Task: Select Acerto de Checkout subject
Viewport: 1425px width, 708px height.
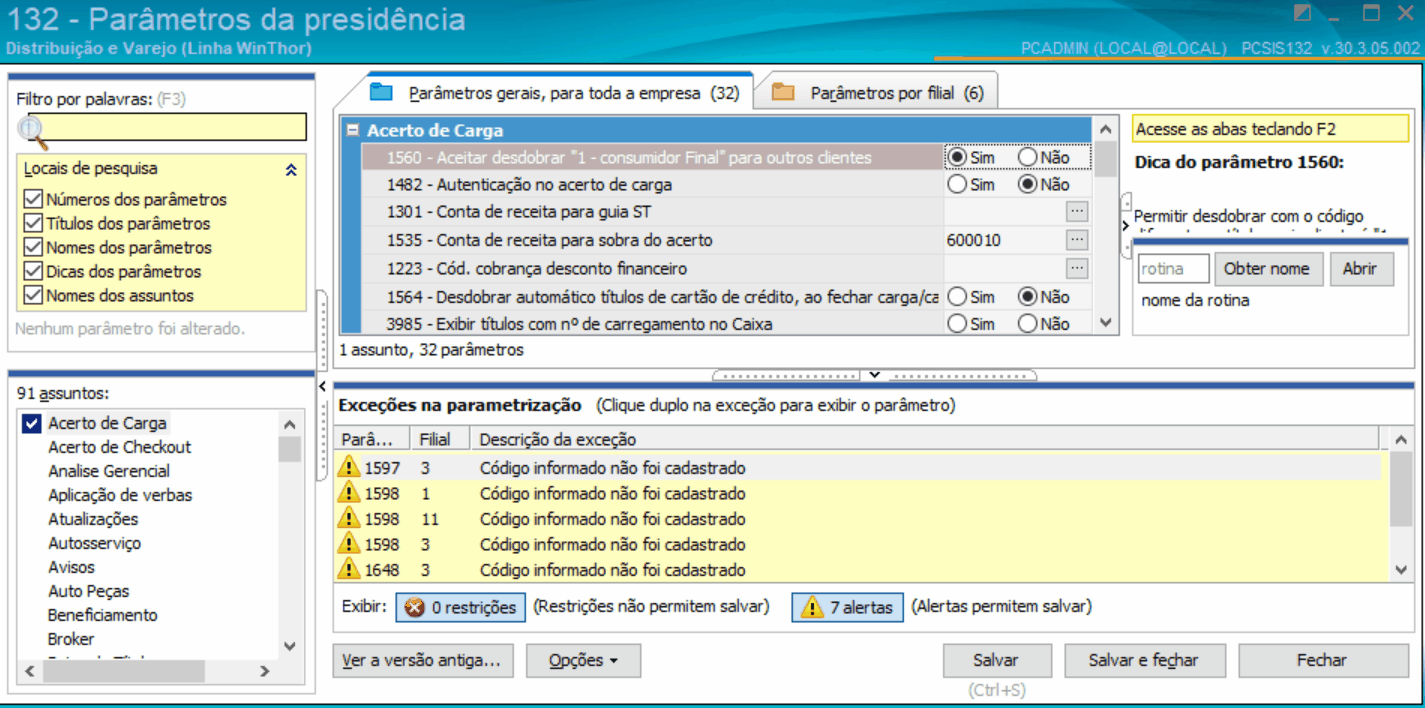Action: 119,447
